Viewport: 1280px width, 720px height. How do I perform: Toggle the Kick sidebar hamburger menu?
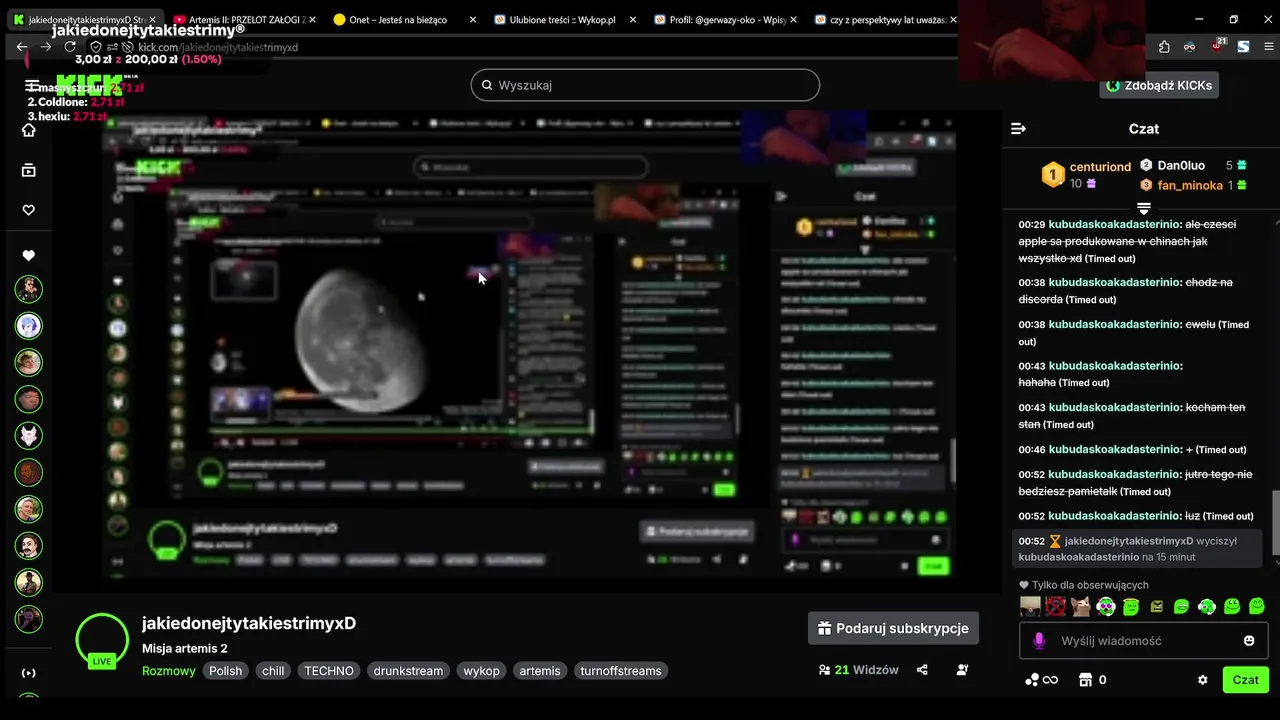pos(32,86)
